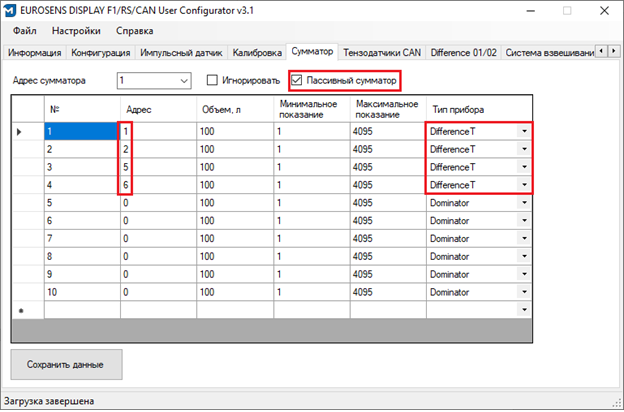Viewport: 624px width, 412px height.
Task: Switch to the Система взвешивания tab
Action: (x=549, y=53)
